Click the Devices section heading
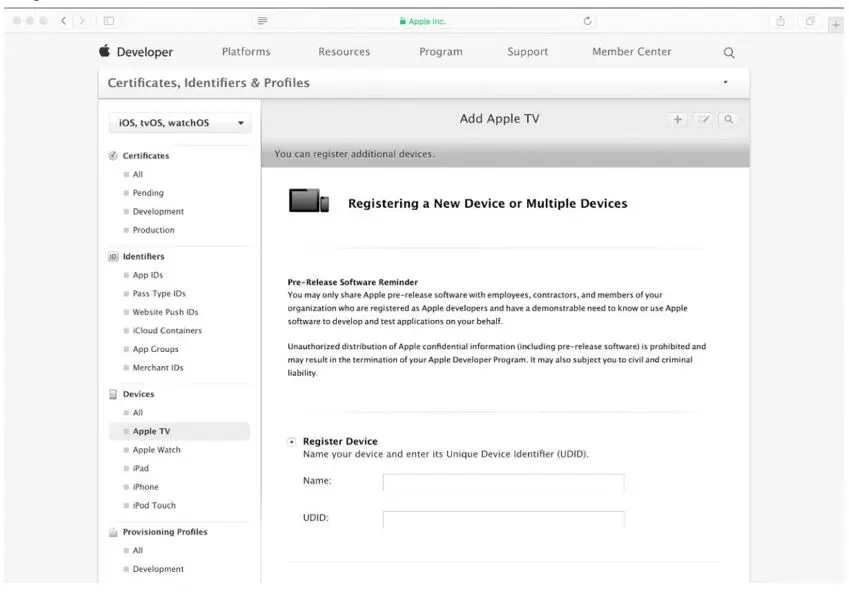Image resolution: width=850 pixels, height=594 pixels. click(138, 394)
